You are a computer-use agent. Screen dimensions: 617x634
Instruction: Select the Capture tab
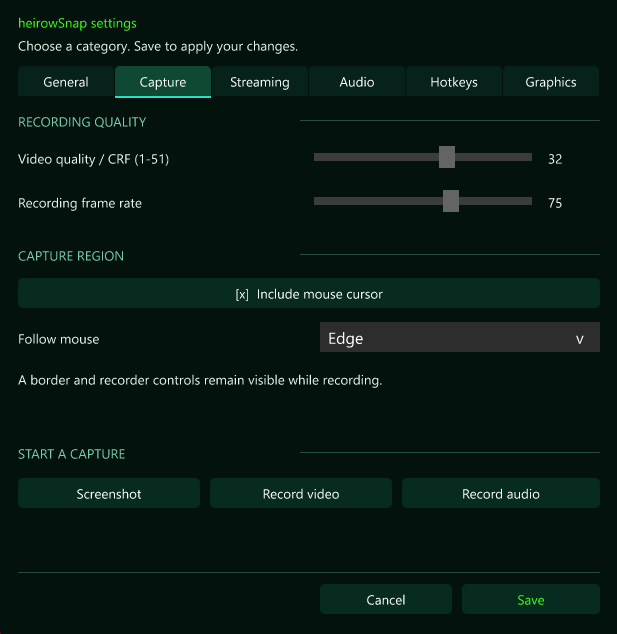click(163, 82)
